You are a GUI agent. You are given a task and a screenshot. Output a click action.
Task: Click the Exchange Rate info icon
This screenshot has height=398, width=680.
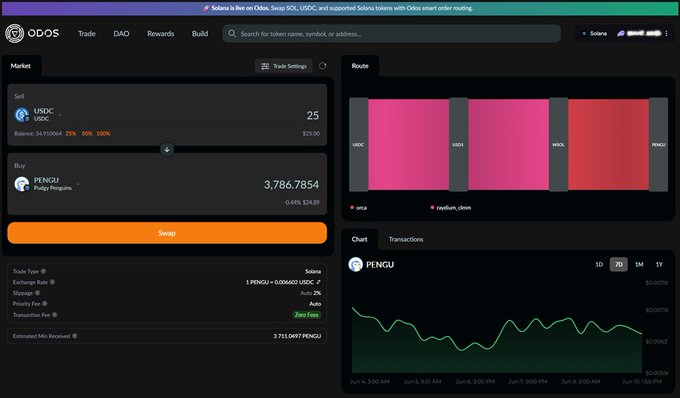tap(52, 282)
